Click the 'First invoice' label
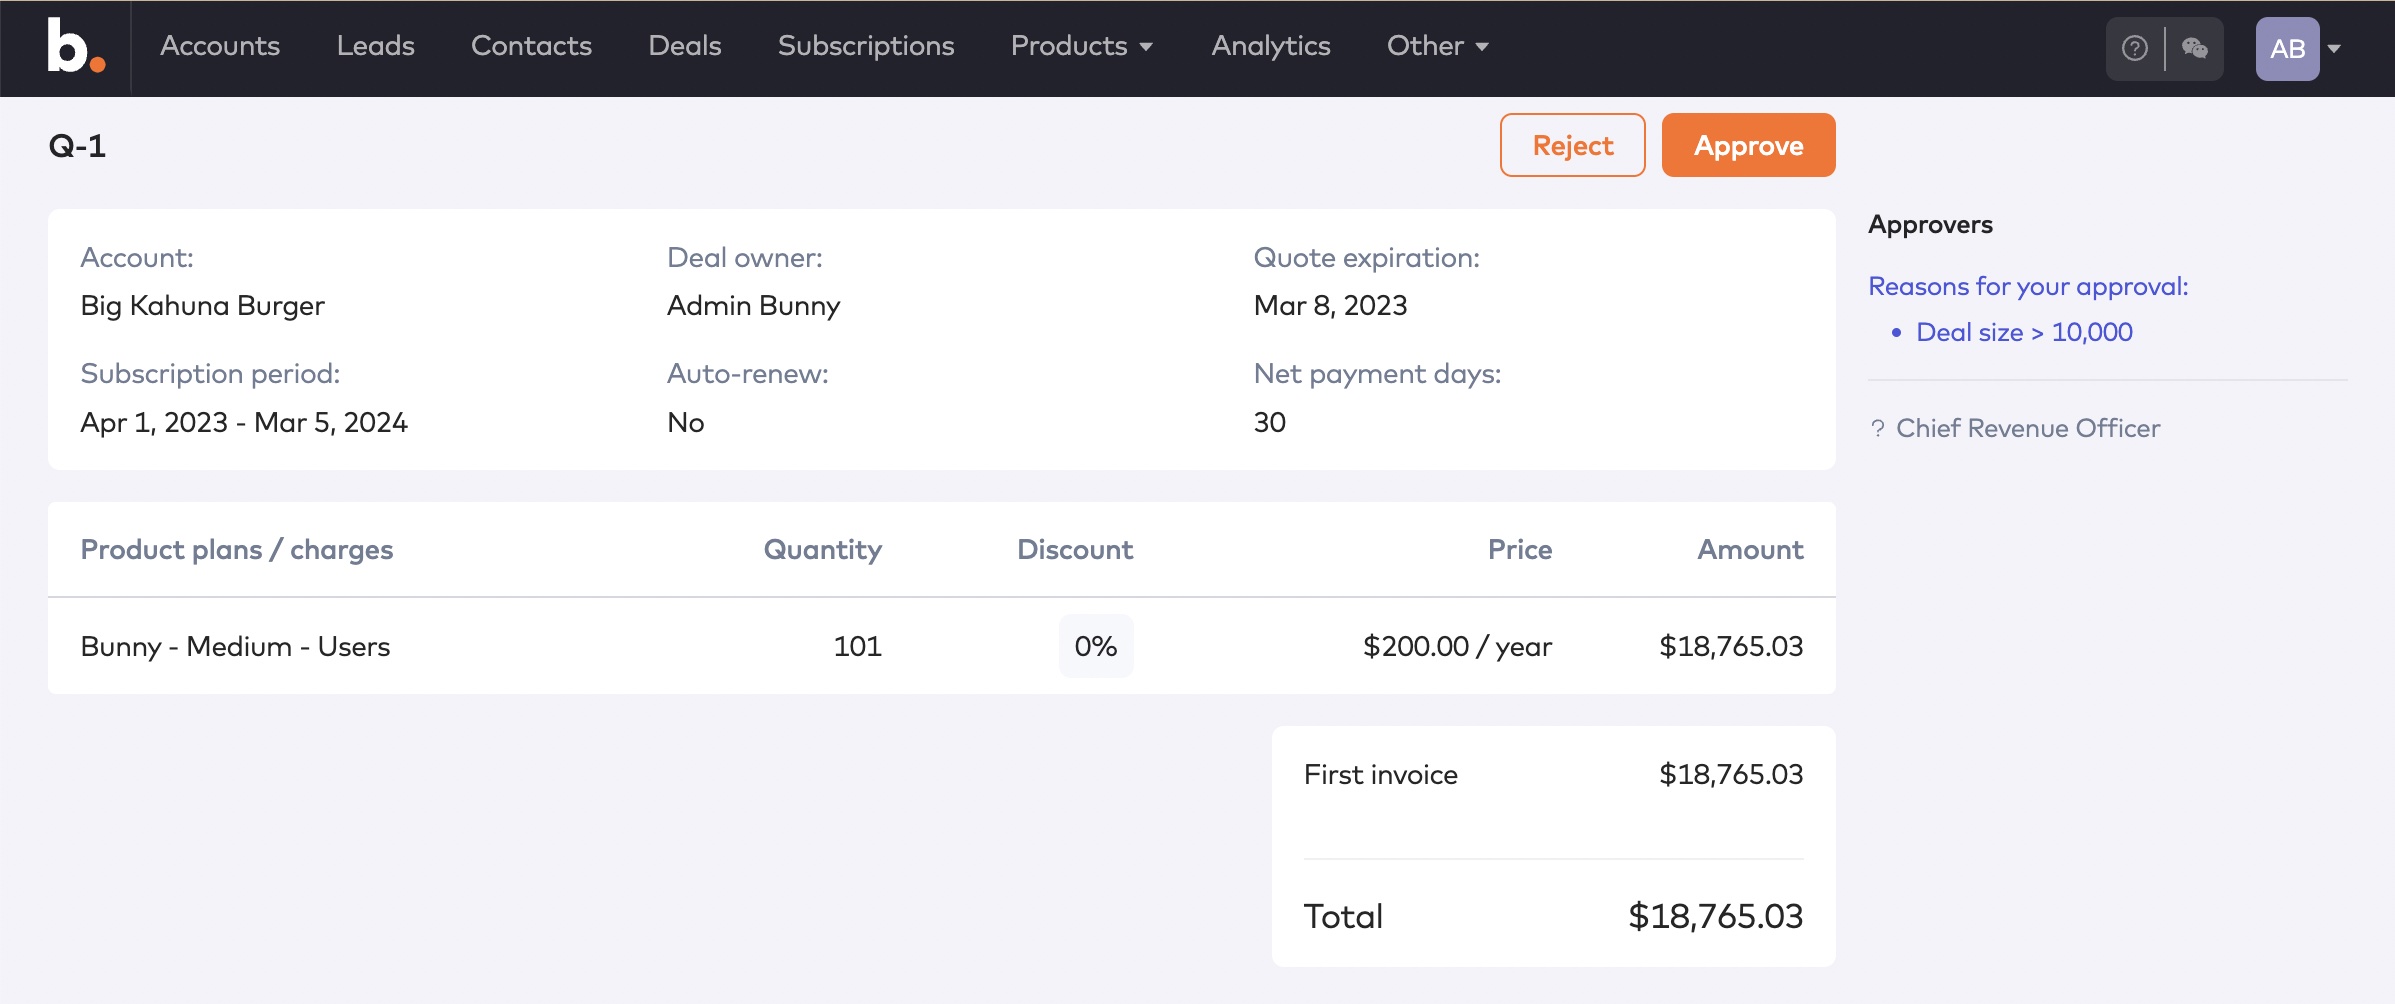This screenshot has height=1004, width=2395. (1381, 774)
